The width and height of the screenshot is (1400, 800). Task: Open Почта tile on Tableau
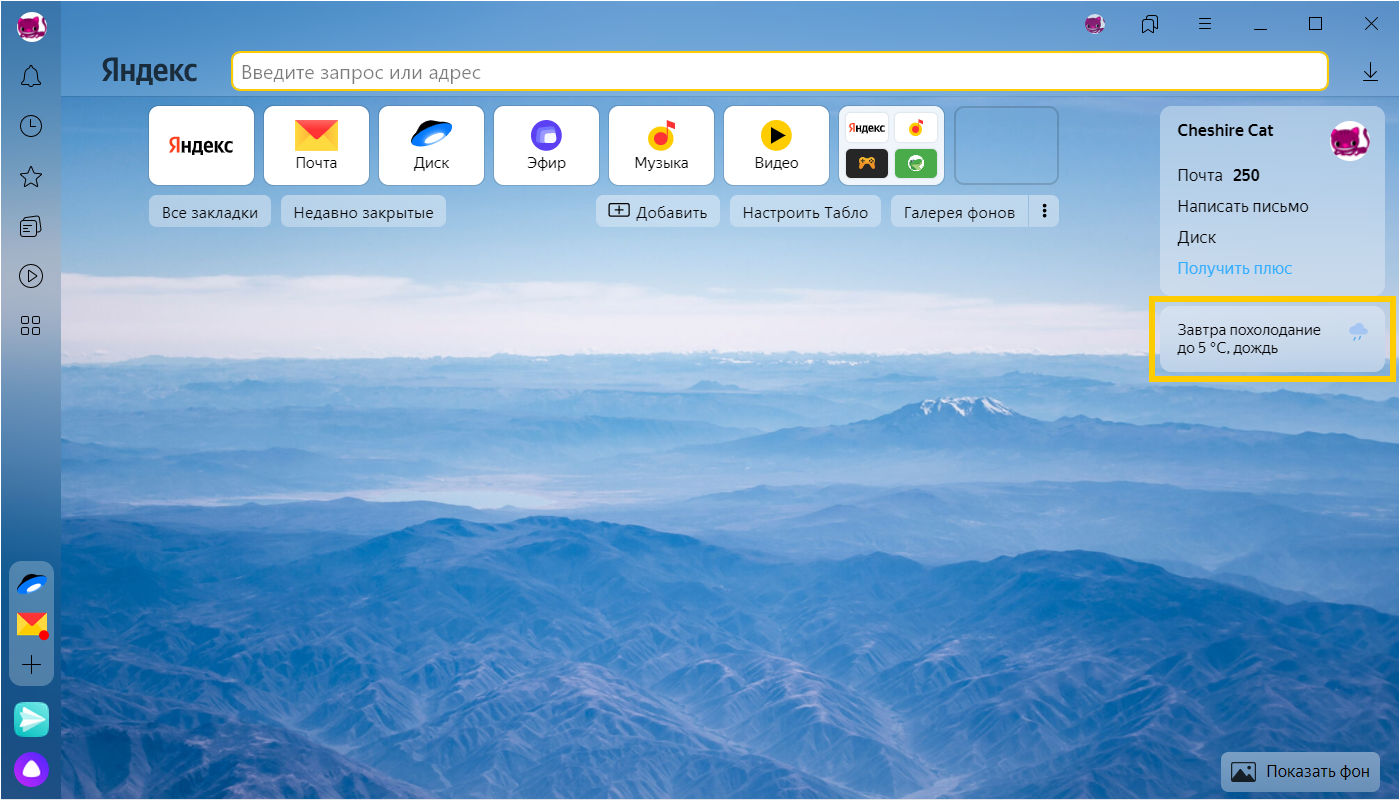[316, 146]
